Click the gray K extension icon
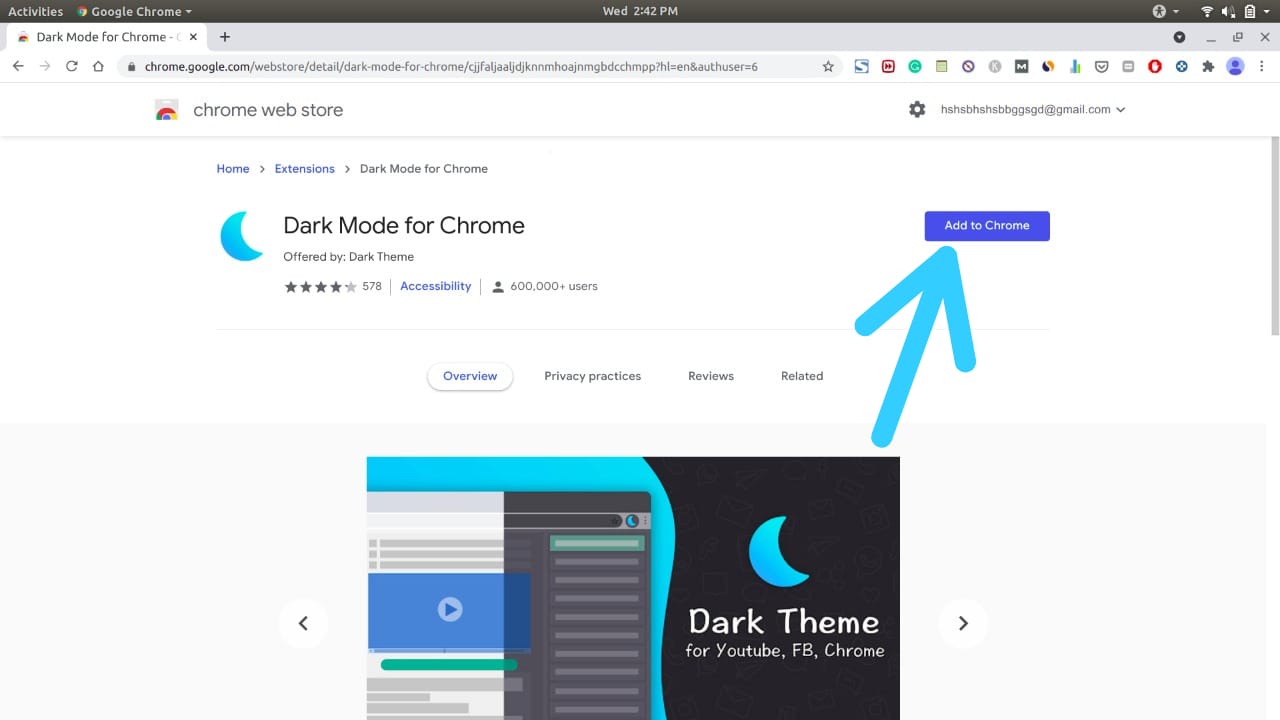This screenshot has width=1280, height=720. tap(995, 67)
